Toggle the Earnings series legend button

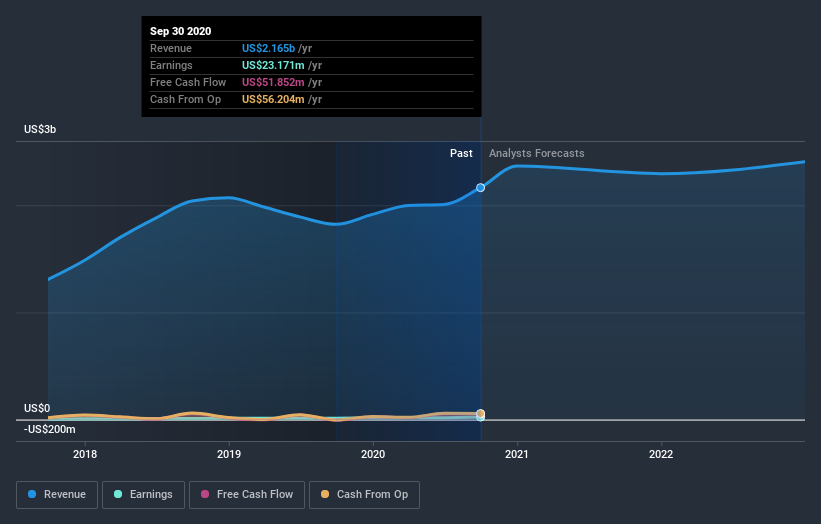click(x=143, y=495)
